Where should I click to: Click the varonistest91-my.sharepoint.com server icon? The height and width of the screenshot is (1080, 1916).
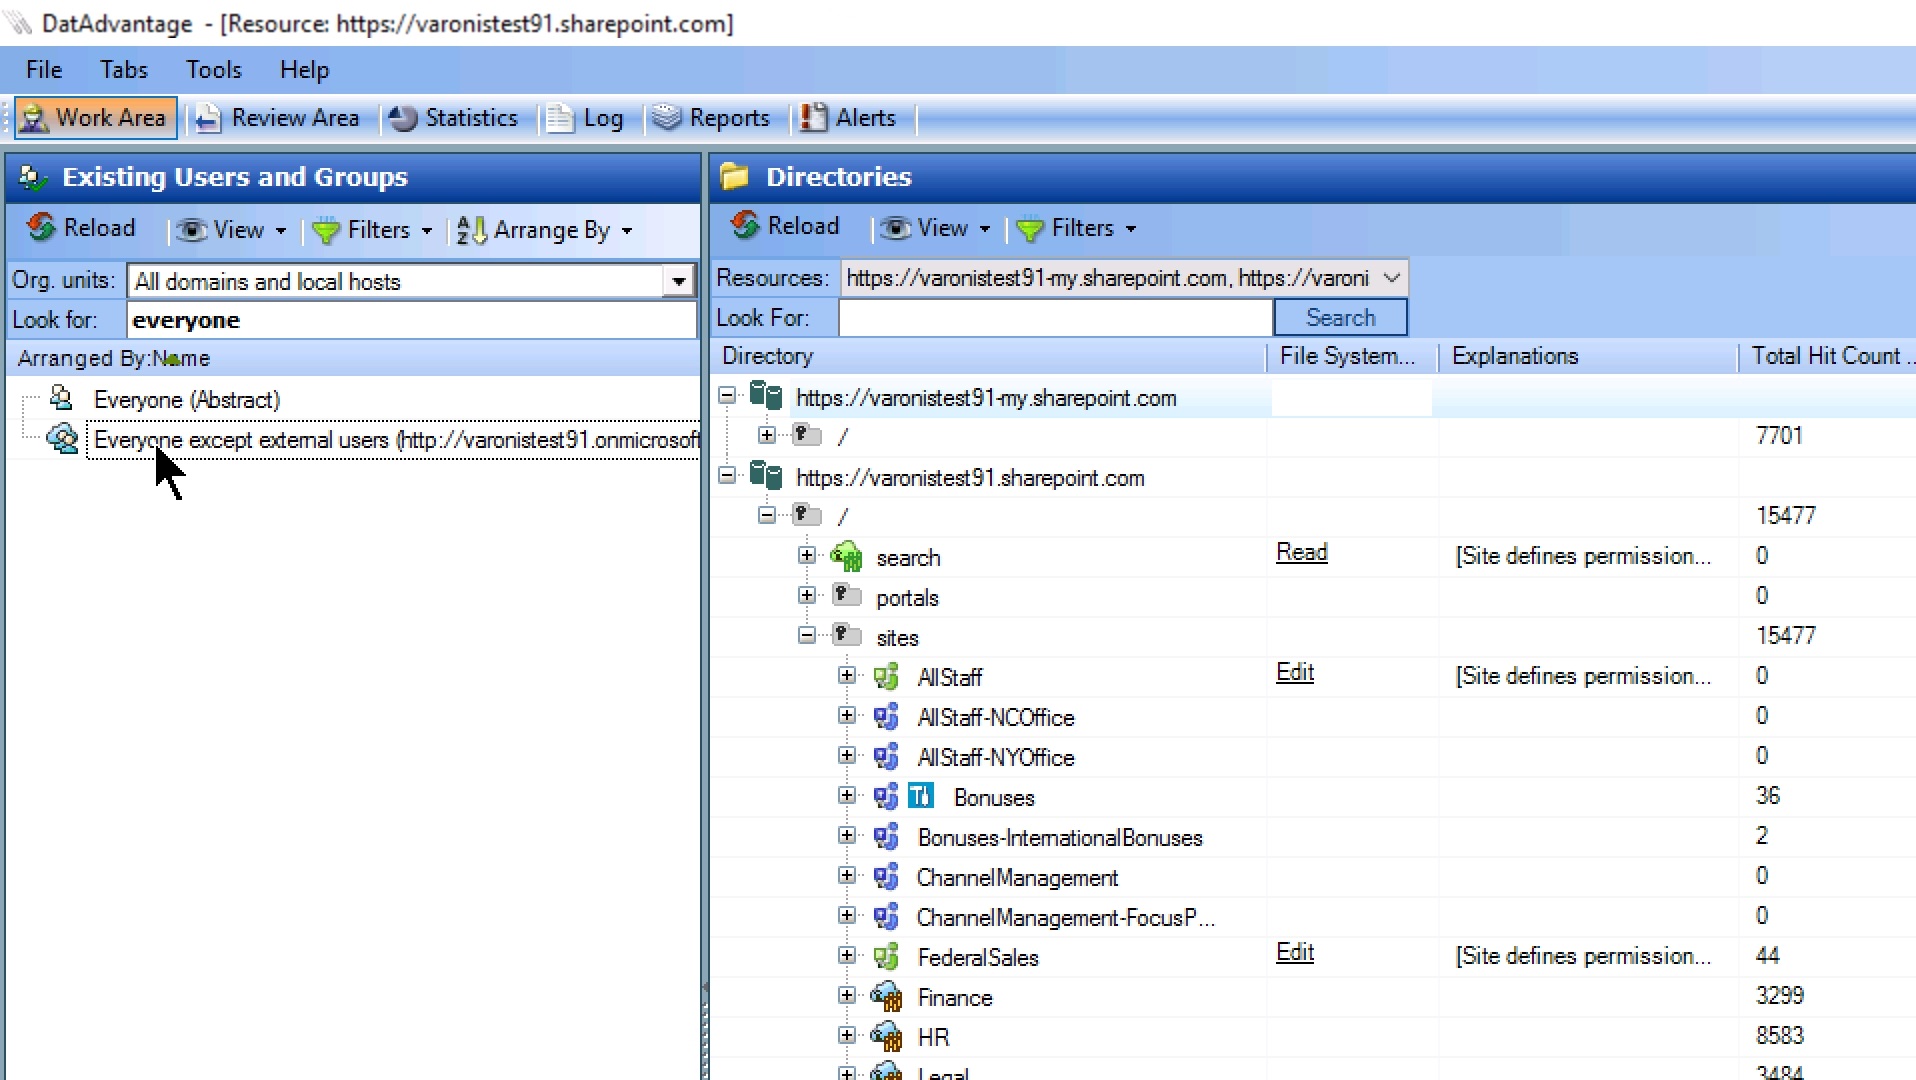(x=766, y=396)
